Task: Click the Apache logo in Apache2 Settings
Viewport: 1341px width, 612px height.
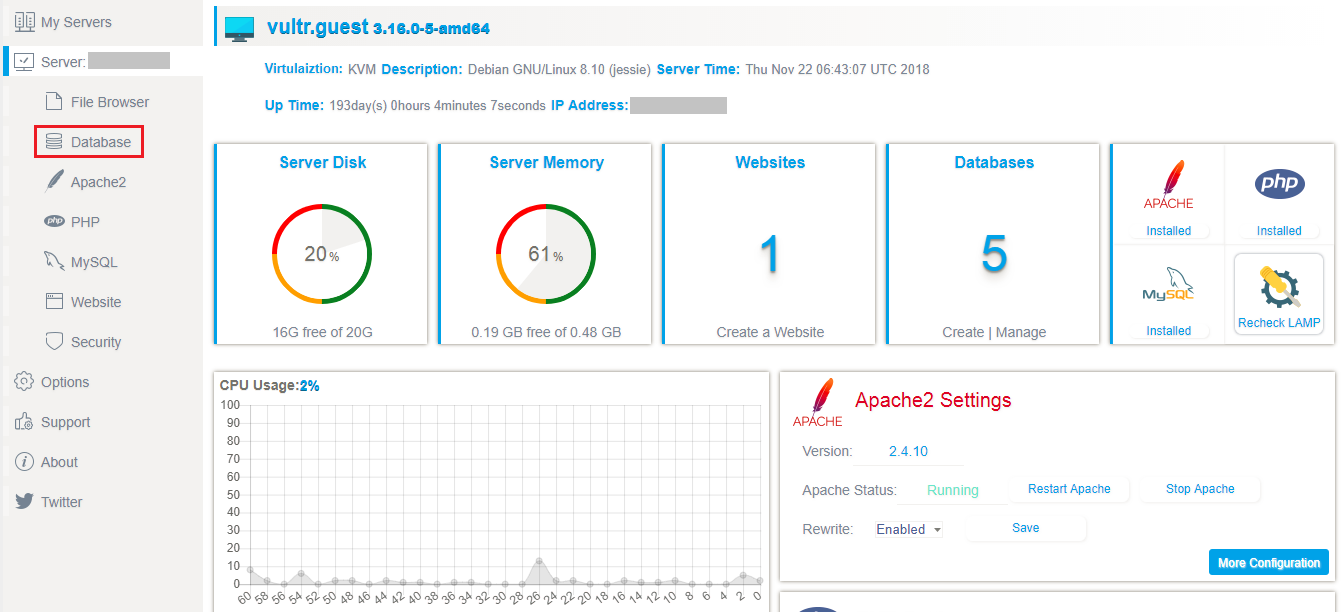Action: click(817, 402)
